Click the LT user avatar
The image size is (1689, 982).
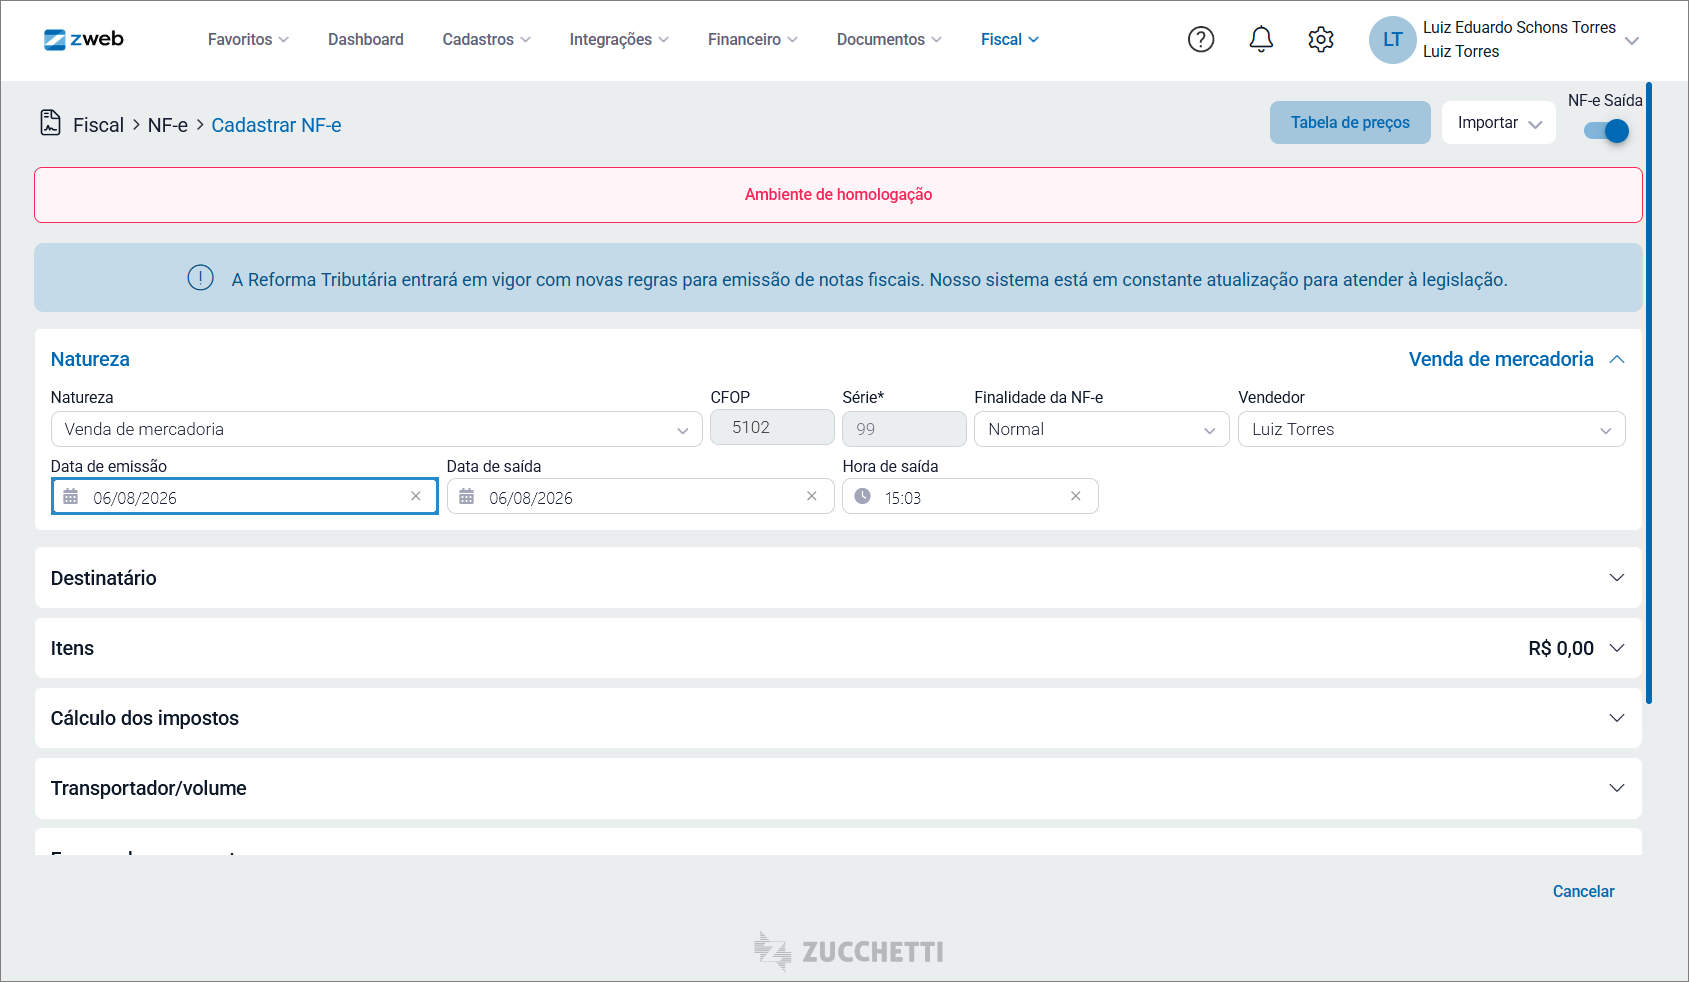click(1392, 40)
